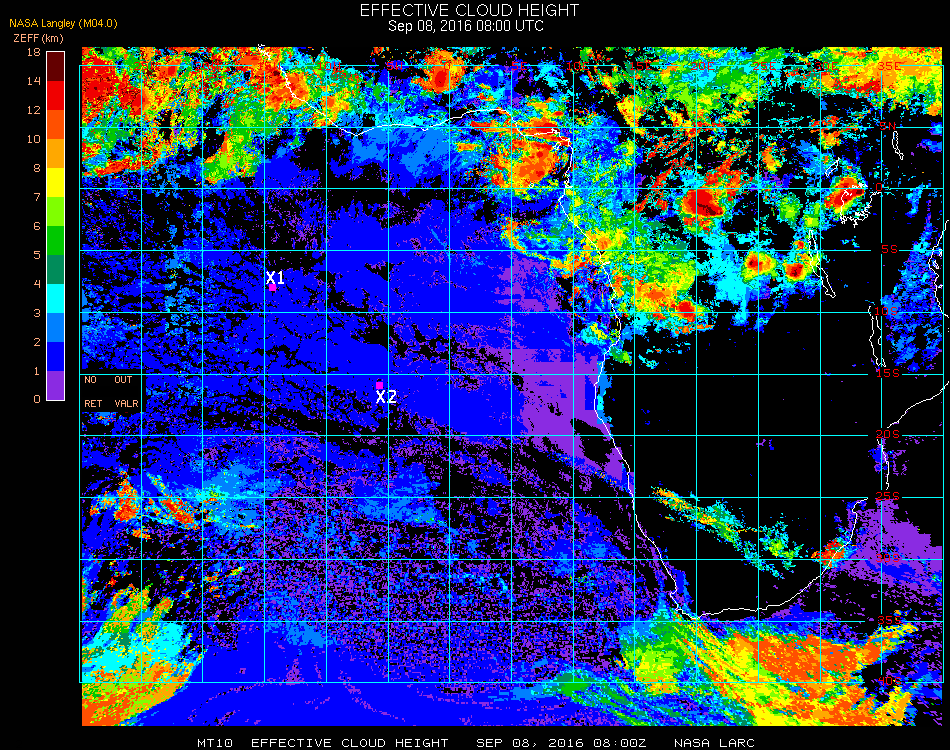Click the legend value 1
The image size is (950, 750).
(37, 371)
